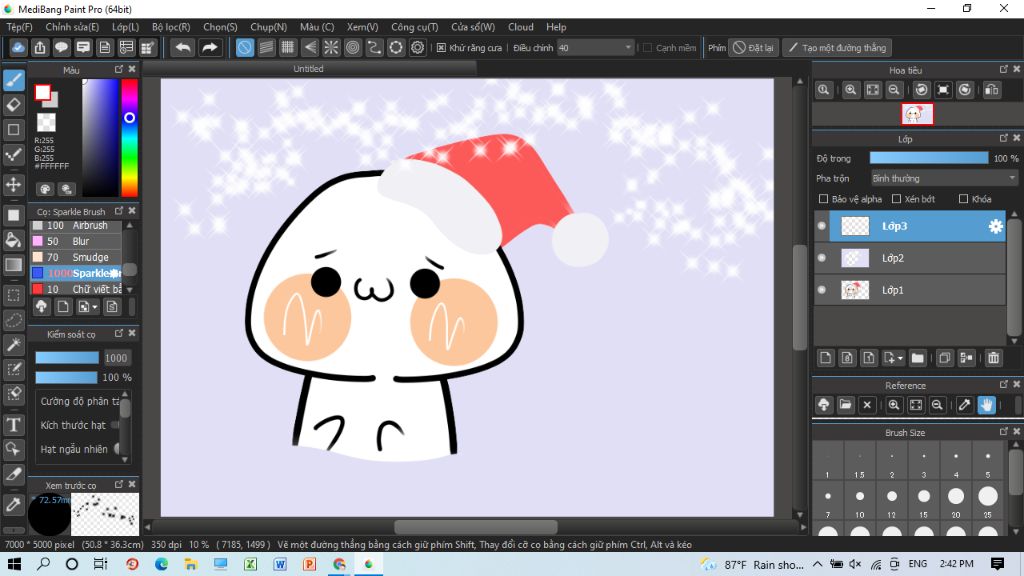The width and height of the screenshot is (1024, 576).
Task: Open Tệp(F) menu
Action: coord(19,27)
